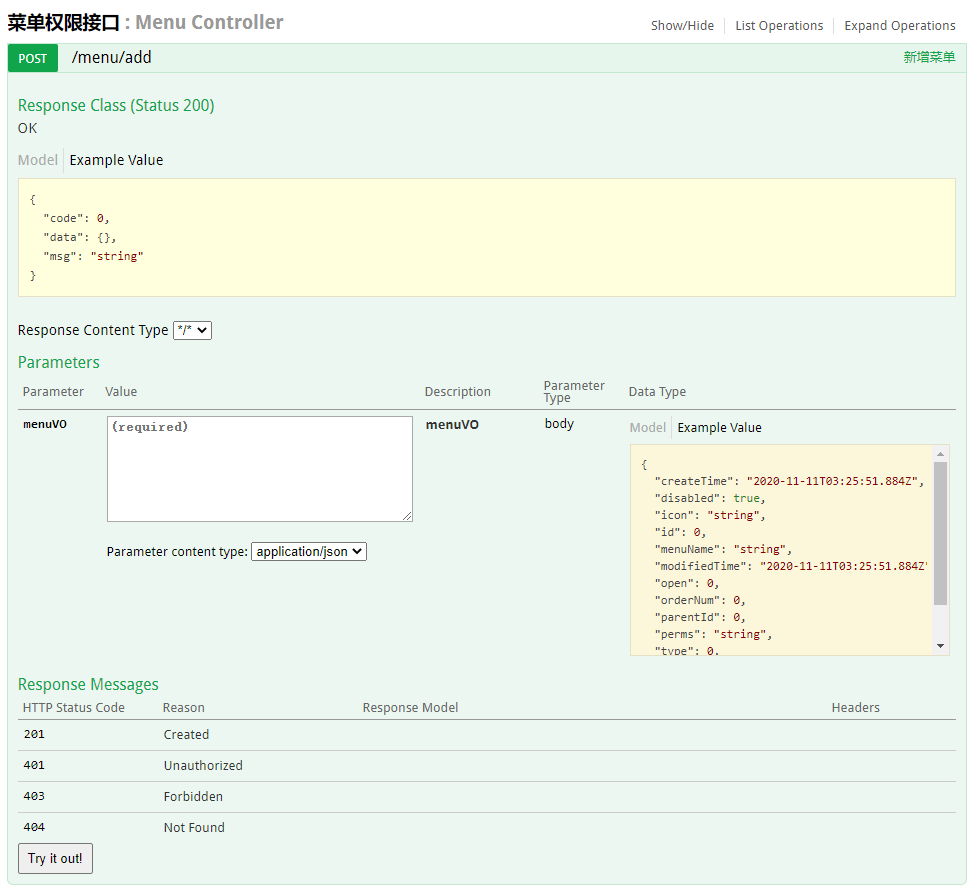Open the Response Content Type dropdown
Image resolution: width=973 pixels, height=886 pixels.
(x=191, y=330)
